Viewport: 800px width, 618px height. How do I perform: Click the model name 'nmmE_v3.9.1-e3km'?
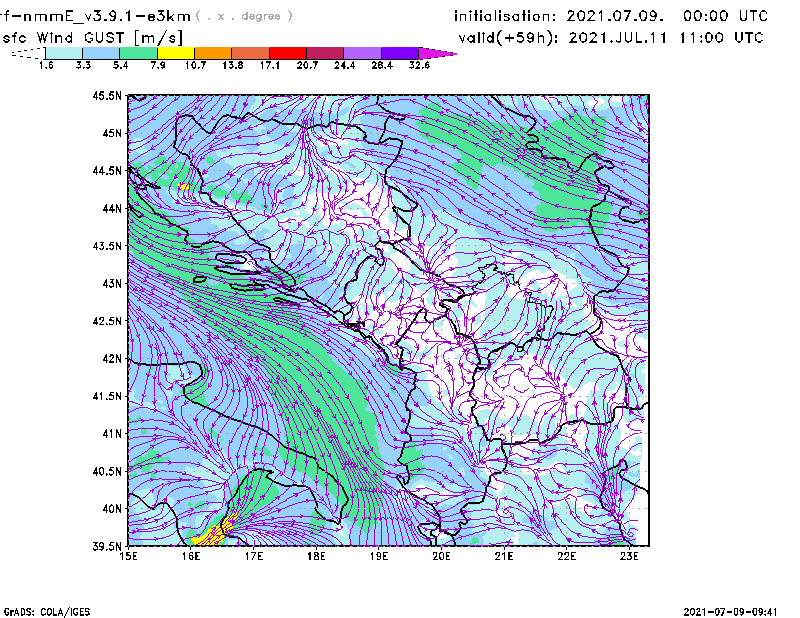pos(107,16)
